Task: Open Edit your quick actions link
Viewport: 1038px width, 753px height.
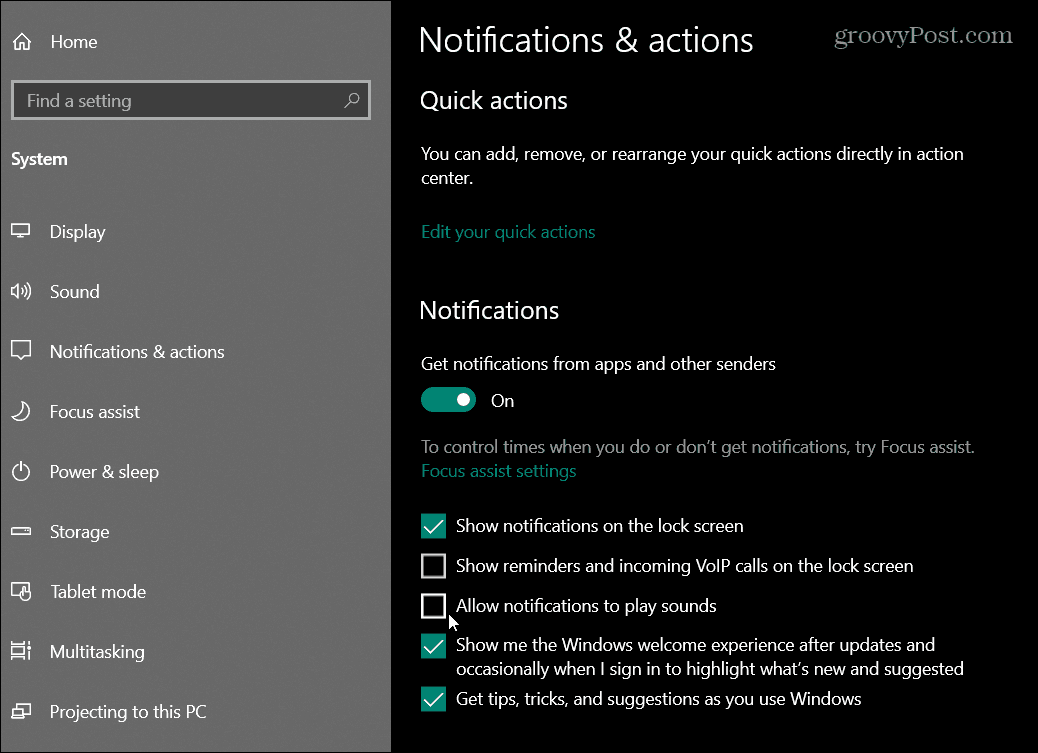Action: pos(508,232)
